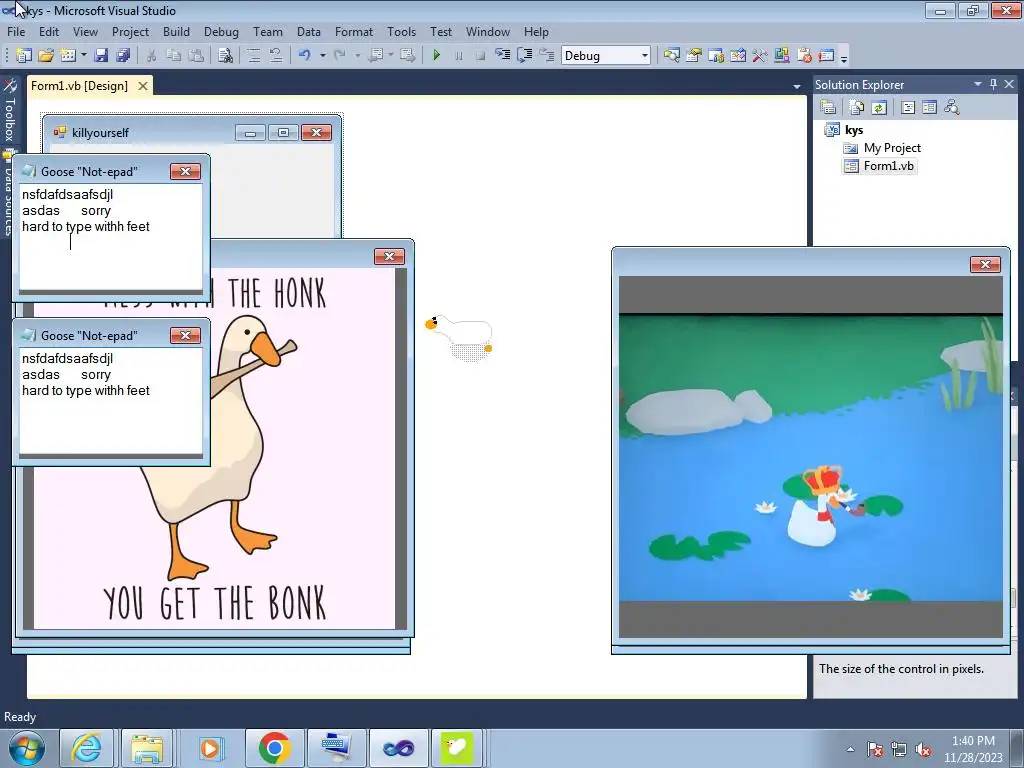Open the File menu
The width and height of the screenshot is (1024, 768).
pyautogui.click(x=16, y=31)
